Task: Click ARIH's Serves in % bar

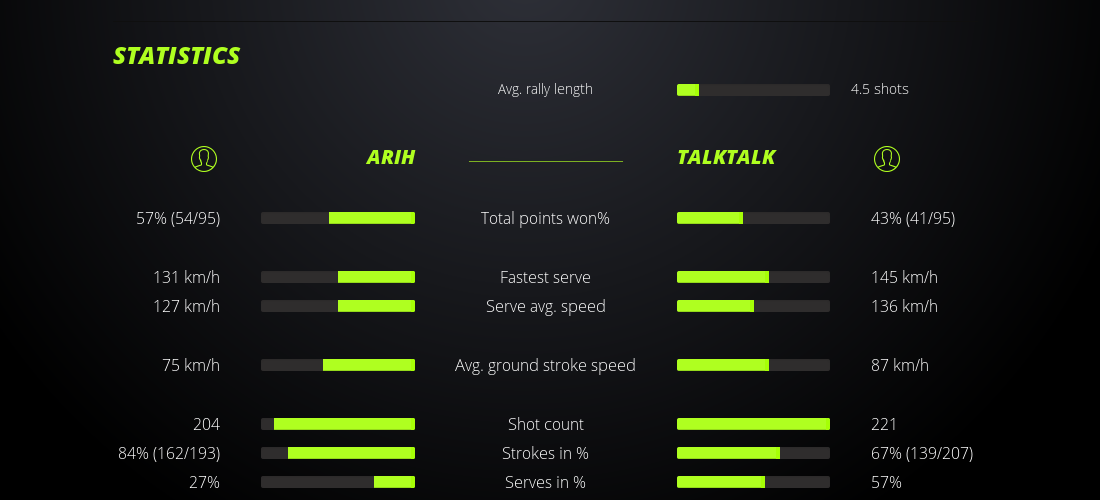Action: (x=338, y=482)
